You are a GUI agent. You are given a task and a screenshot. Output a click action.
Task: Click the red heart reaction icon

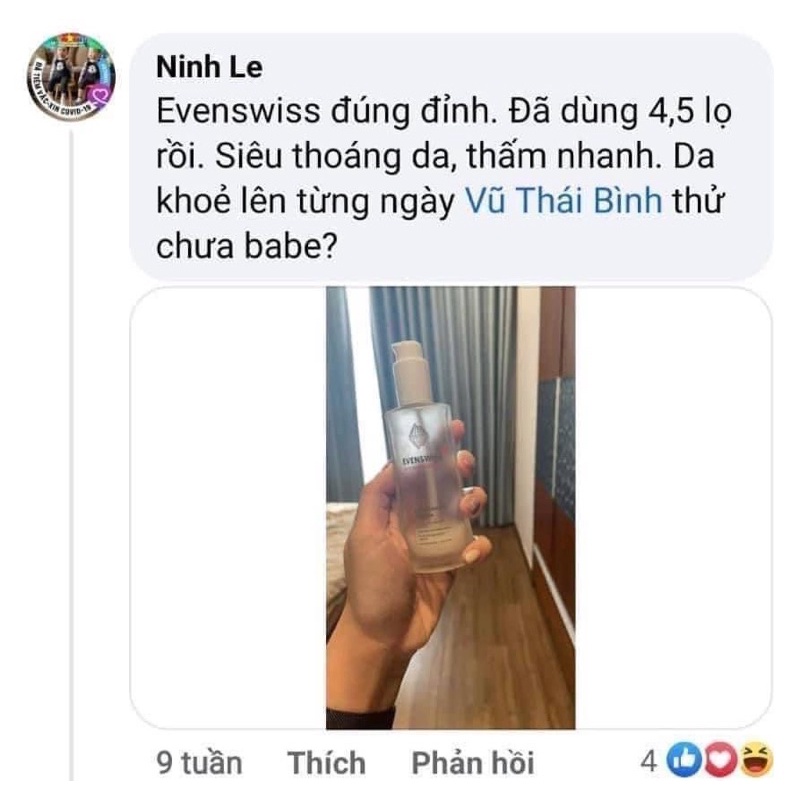coord(719,760)
